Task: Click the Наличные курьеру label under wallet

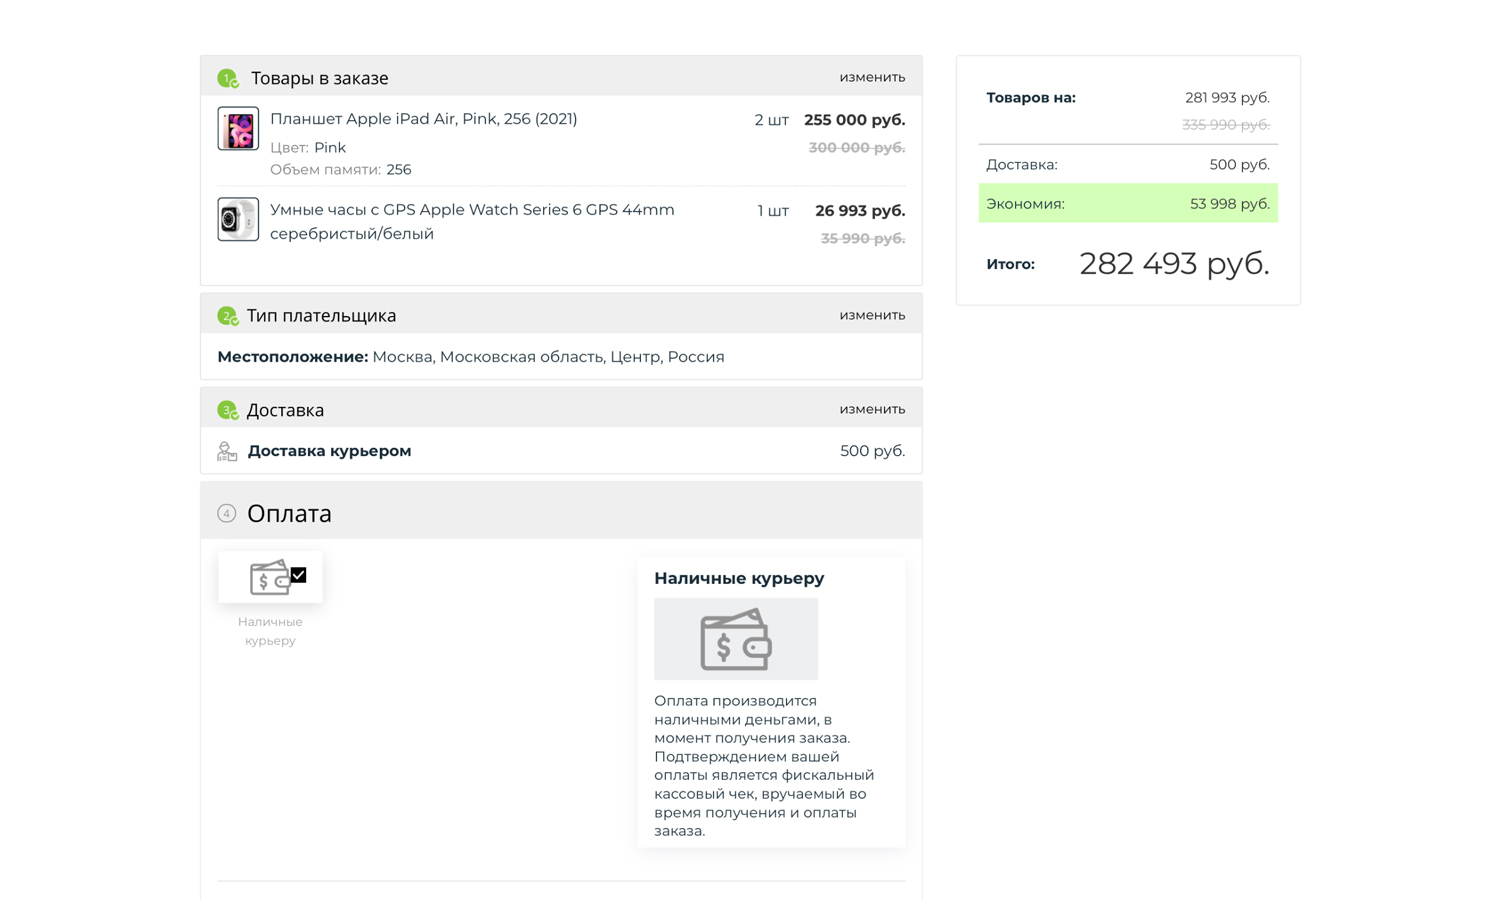Action: pyautogui.click(x=270, y=631)
